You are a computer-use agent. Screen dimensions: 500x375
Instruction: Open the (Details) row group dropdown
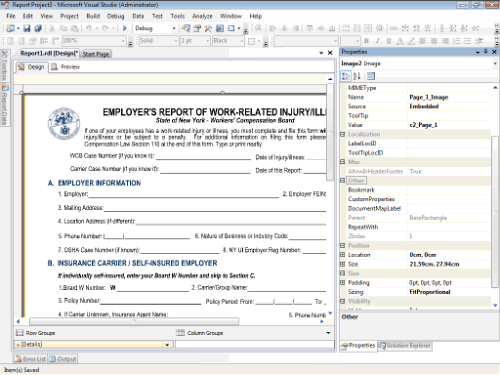[167, 345]
